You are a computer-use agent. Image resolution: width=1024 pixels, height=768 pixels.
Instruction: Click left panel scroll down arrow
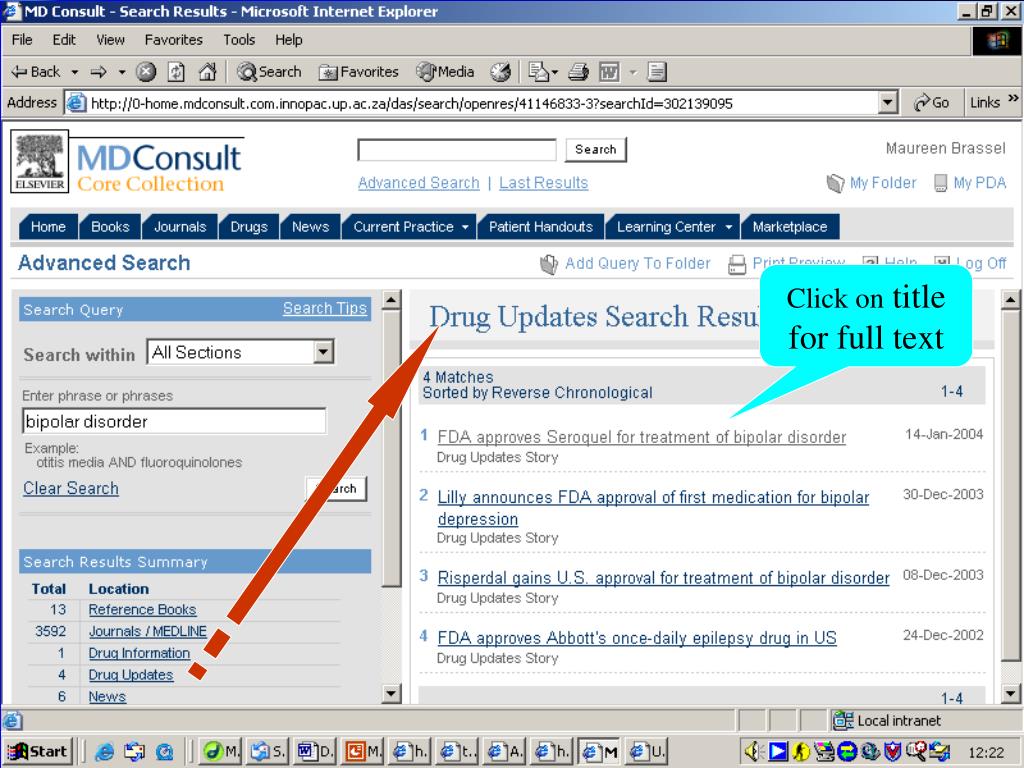(391, 693)
